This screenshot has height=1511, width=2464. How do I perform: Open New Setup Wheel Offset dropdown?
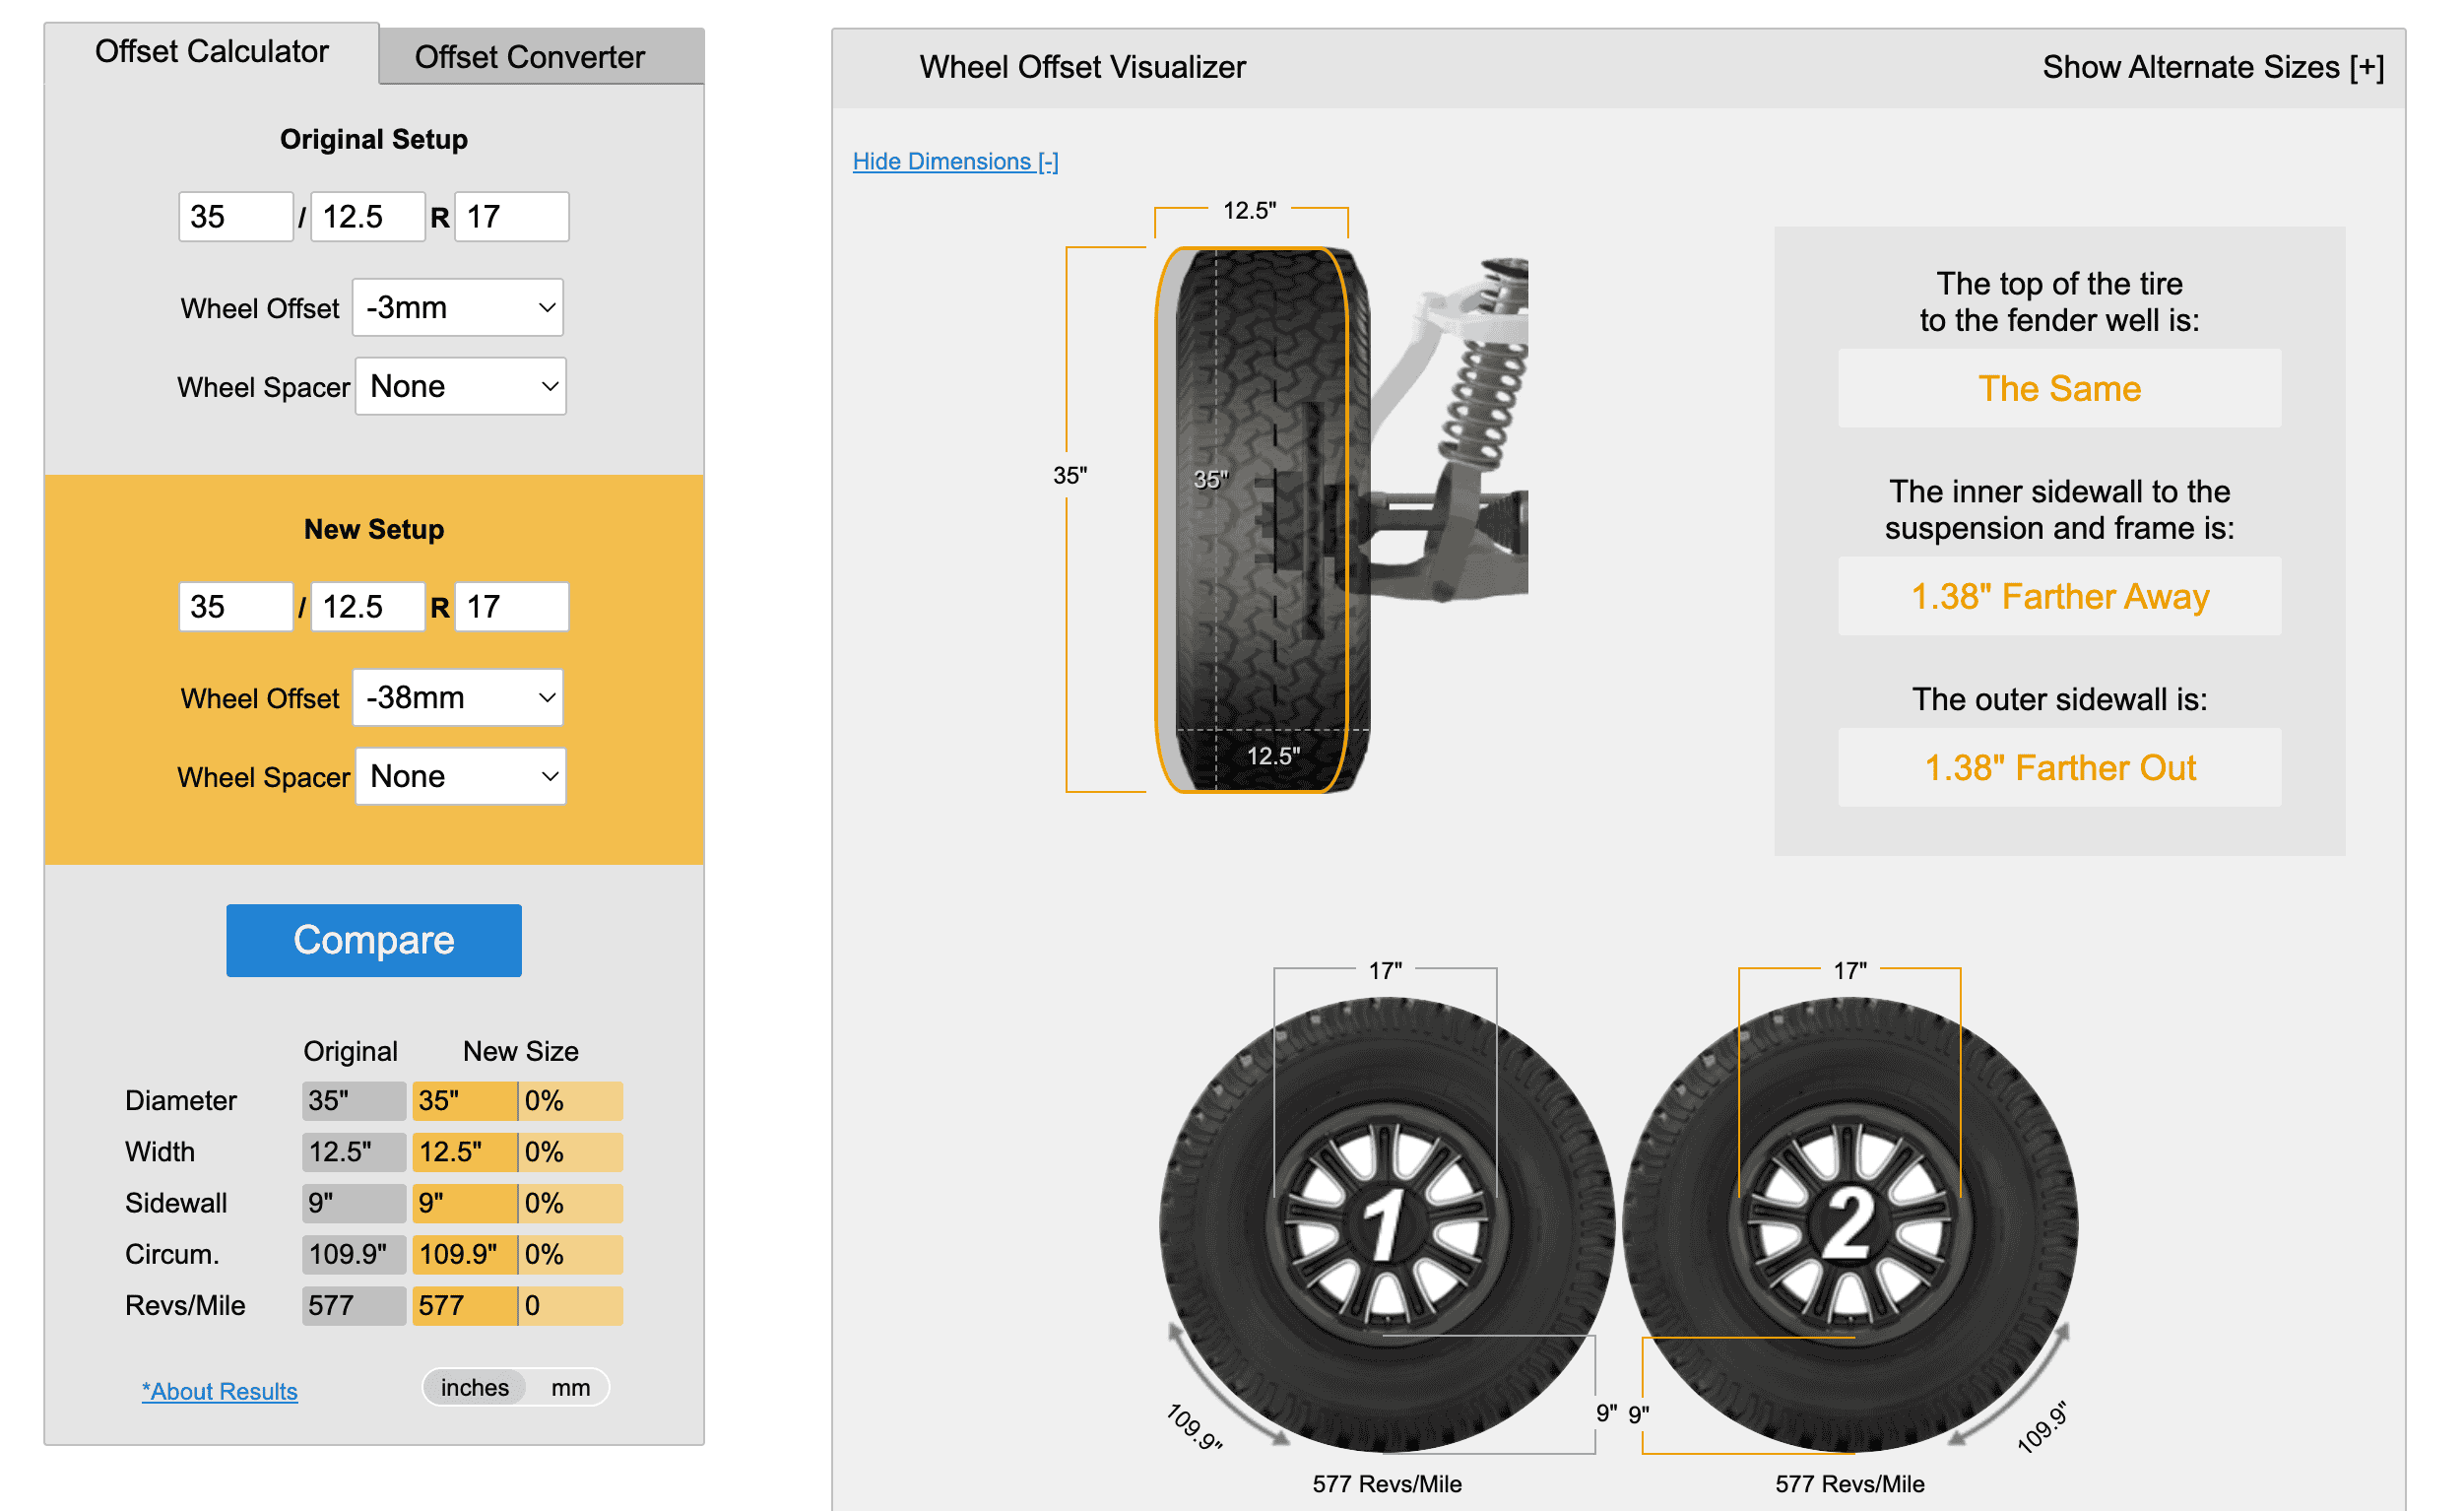458,697
